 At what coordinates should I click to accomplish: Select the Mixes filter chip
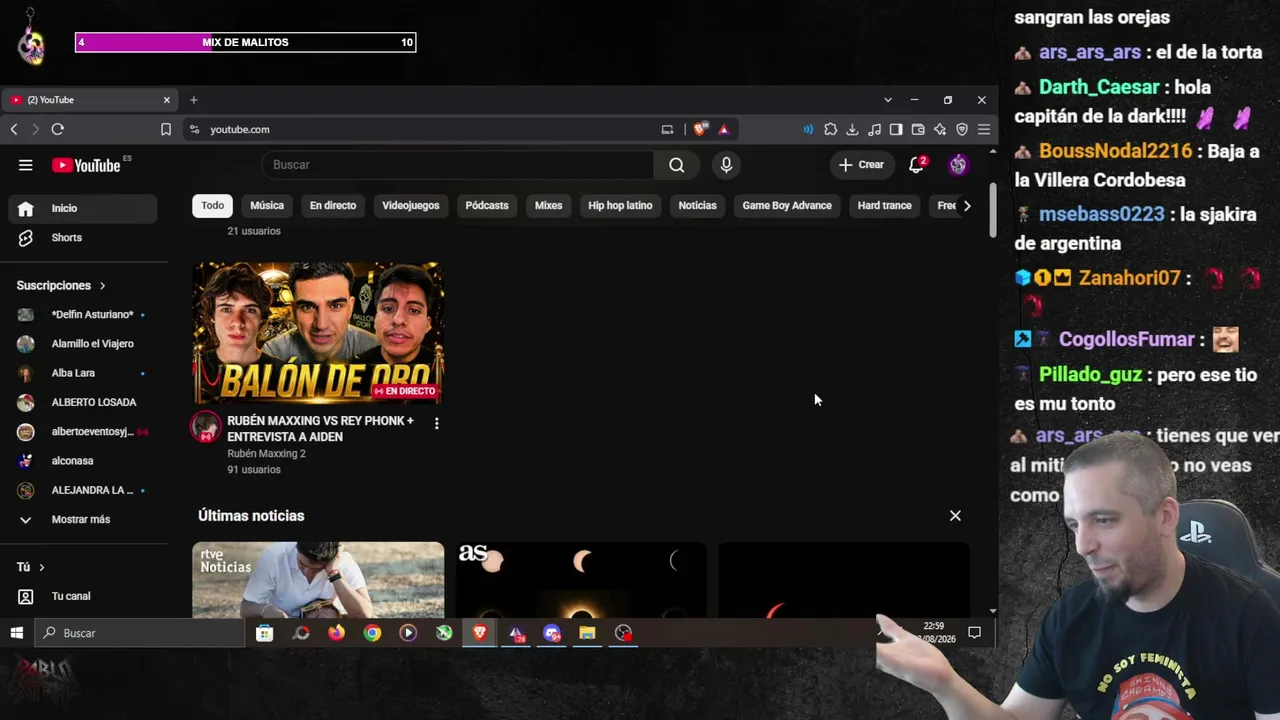[x=548, y=206]
